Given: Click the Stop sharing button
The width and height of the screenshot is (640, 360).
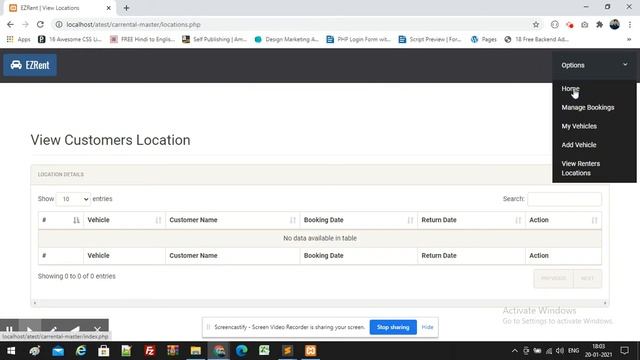Looking at the screenshot, I should [x=393, y=327].
